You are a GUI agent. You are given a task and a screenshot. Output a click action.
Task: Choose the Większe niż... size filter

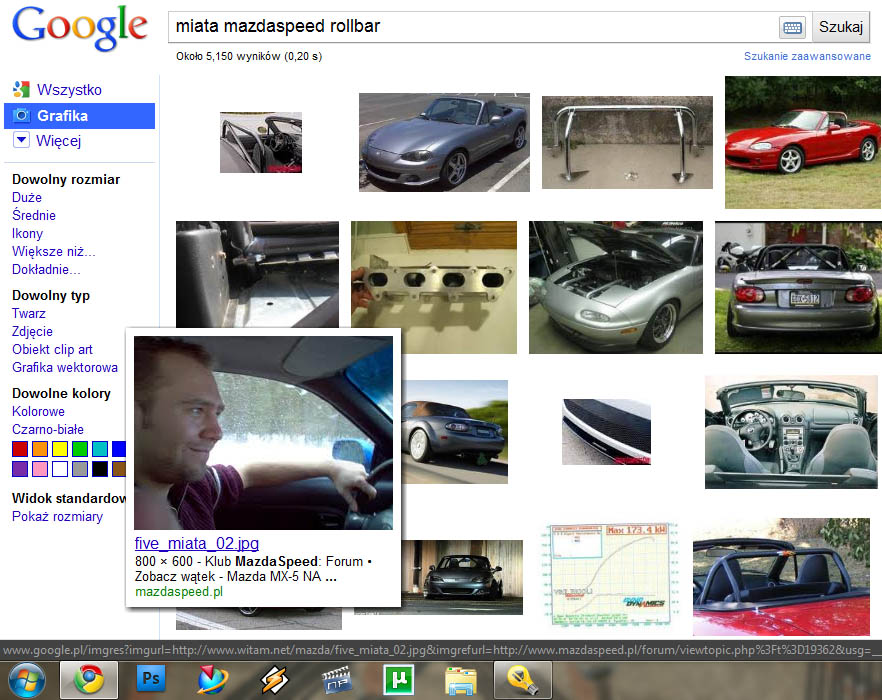click(53, 252)
